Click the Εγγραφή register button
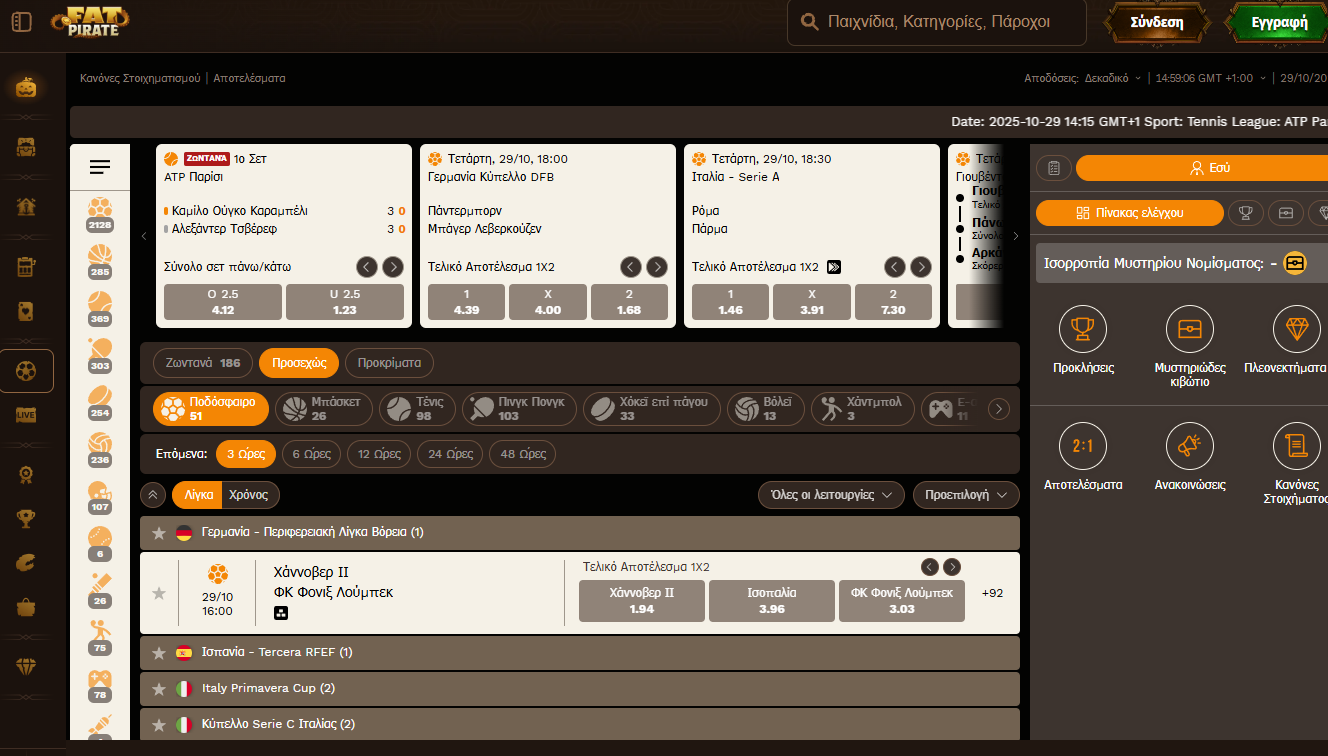This screenshot has height=756, width=1328. [x=1278, y=23]
